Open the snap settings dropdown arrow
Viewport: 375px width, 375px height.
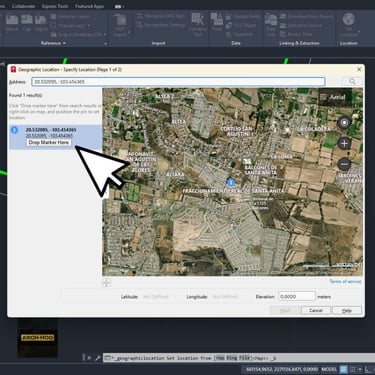pyautogui.click(x=360, y=369)
